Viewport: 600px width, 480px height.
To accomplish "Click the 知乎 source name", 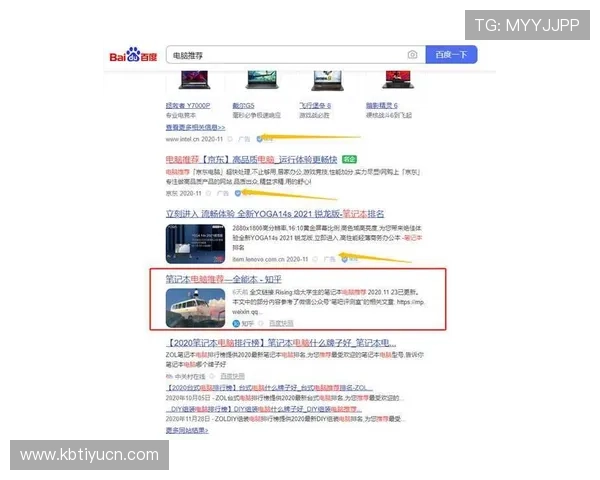I will pos(248,324).
